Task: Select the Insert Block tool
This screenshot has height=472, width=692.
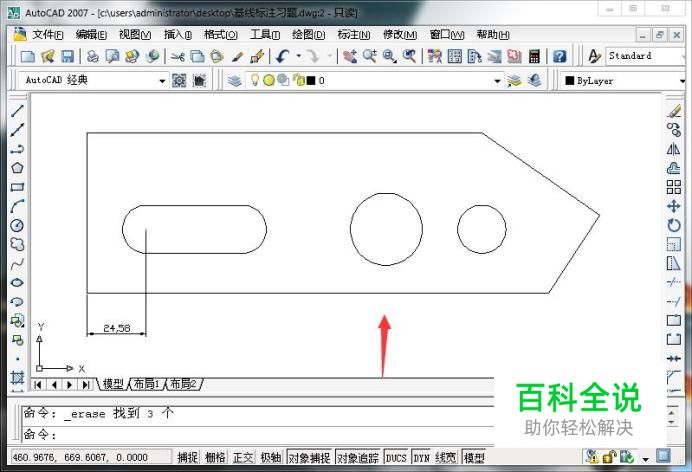Action: click(x=17, y=321)
